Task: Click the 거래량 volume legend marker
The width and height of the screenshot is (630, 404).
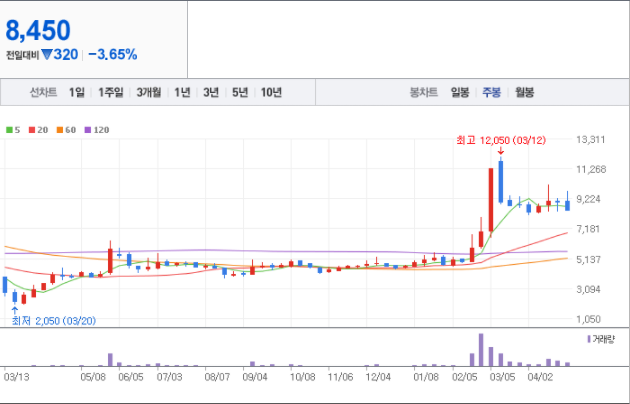Action: [589, 339]
